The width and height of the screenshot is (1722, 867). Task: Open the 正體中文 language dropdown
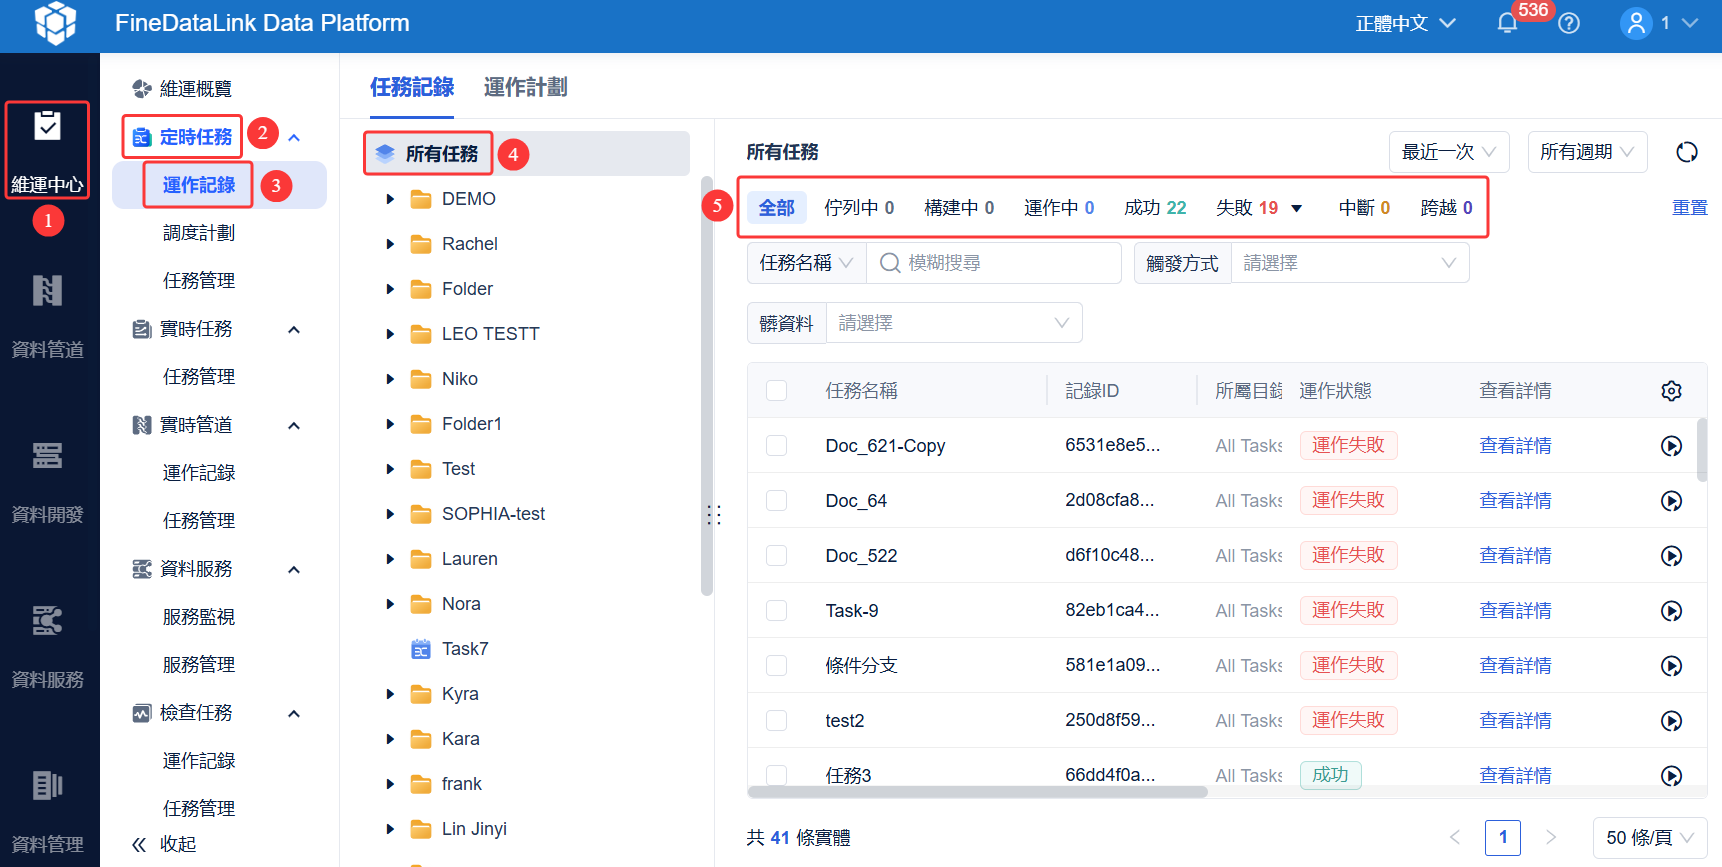click(1405, 23)
